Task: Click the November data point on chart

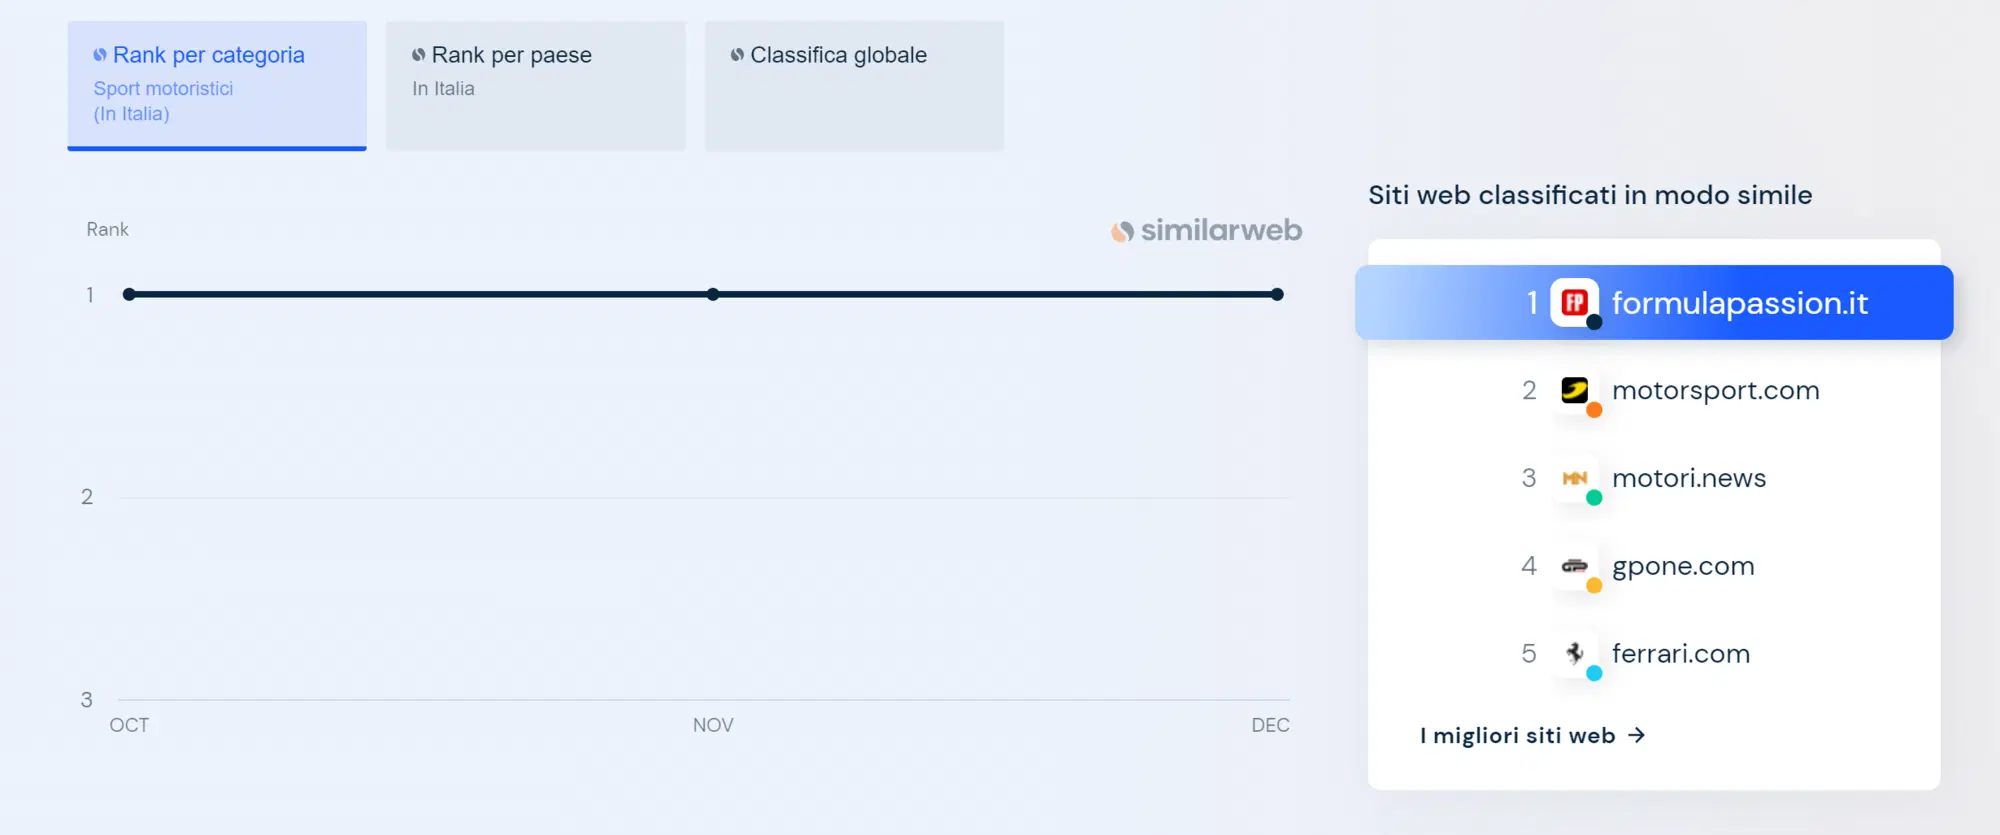Action: click(x=713, y=294)
